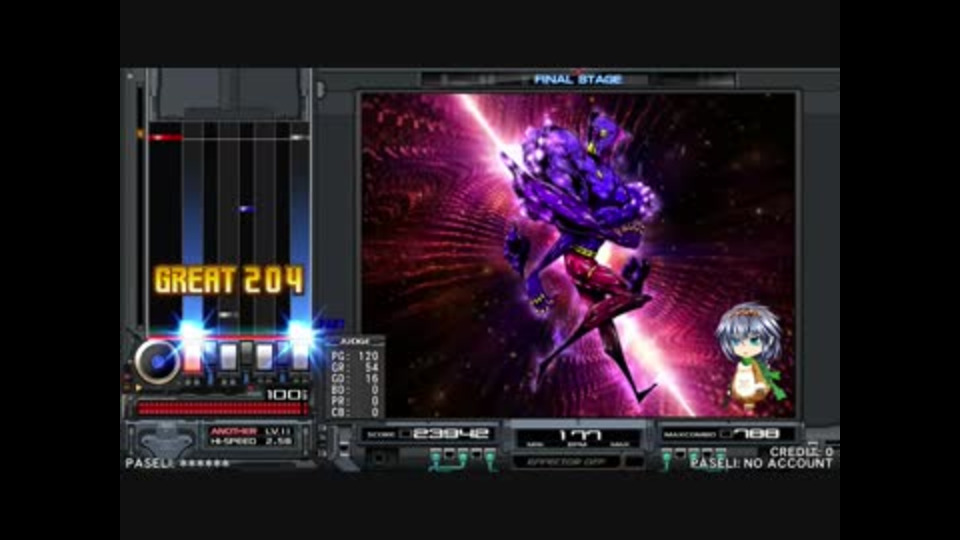Click the turntable scratch disc
The width and height of the screenshot is (960, 540).
click(x=157, y=361)
